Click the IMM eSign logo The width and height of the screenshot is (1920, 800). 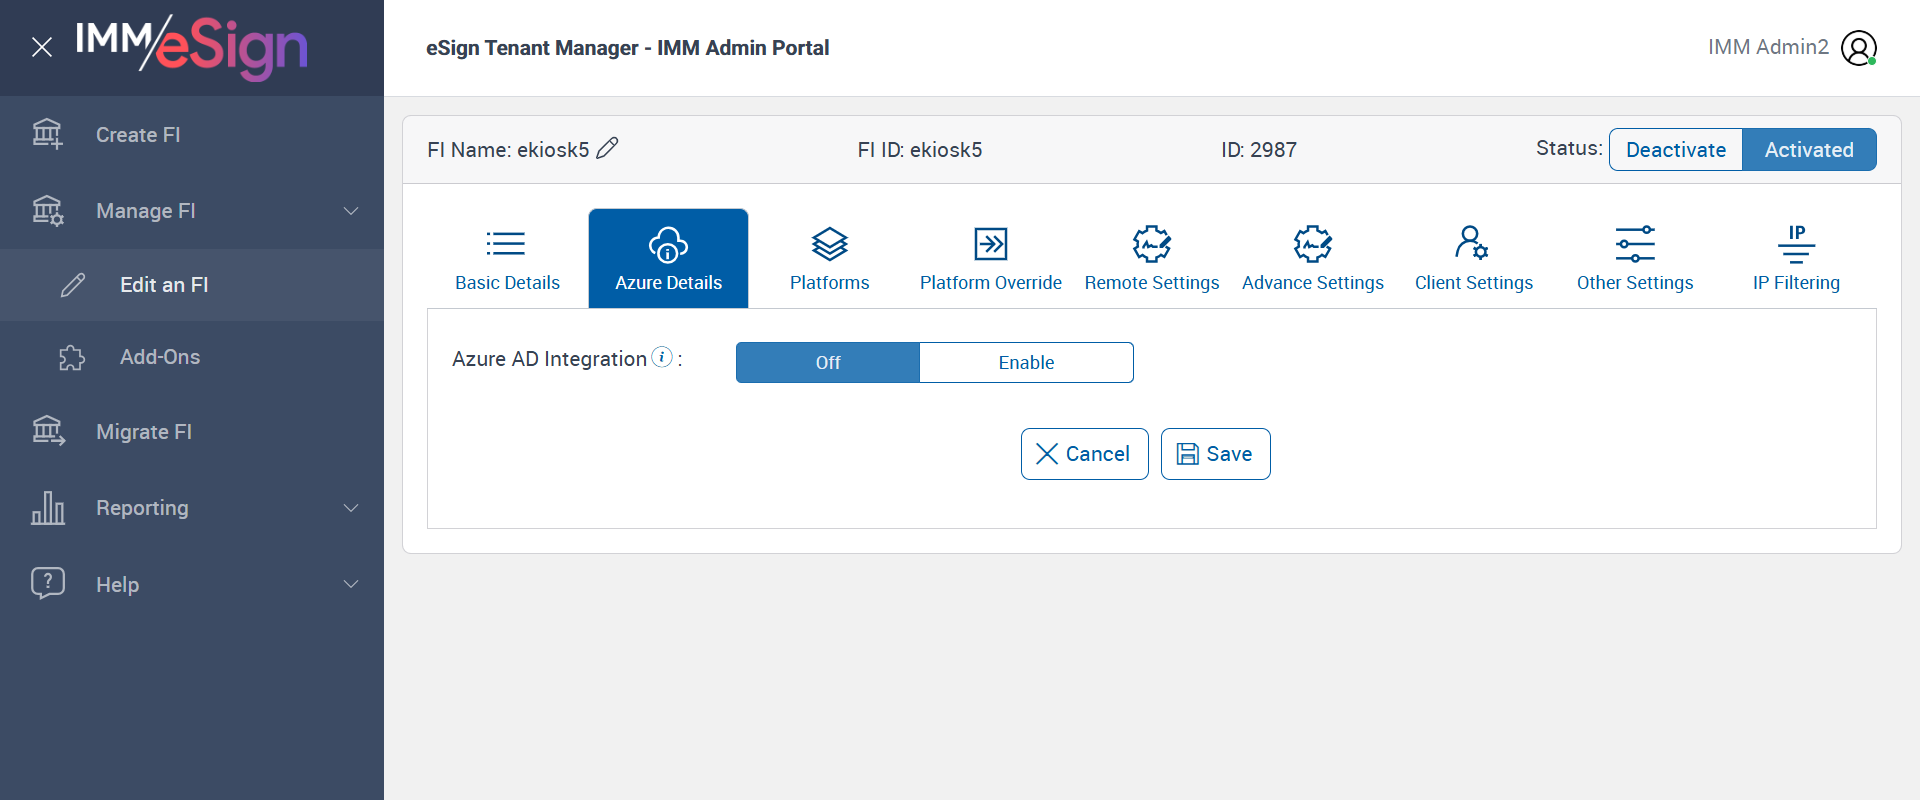(191, 47)
